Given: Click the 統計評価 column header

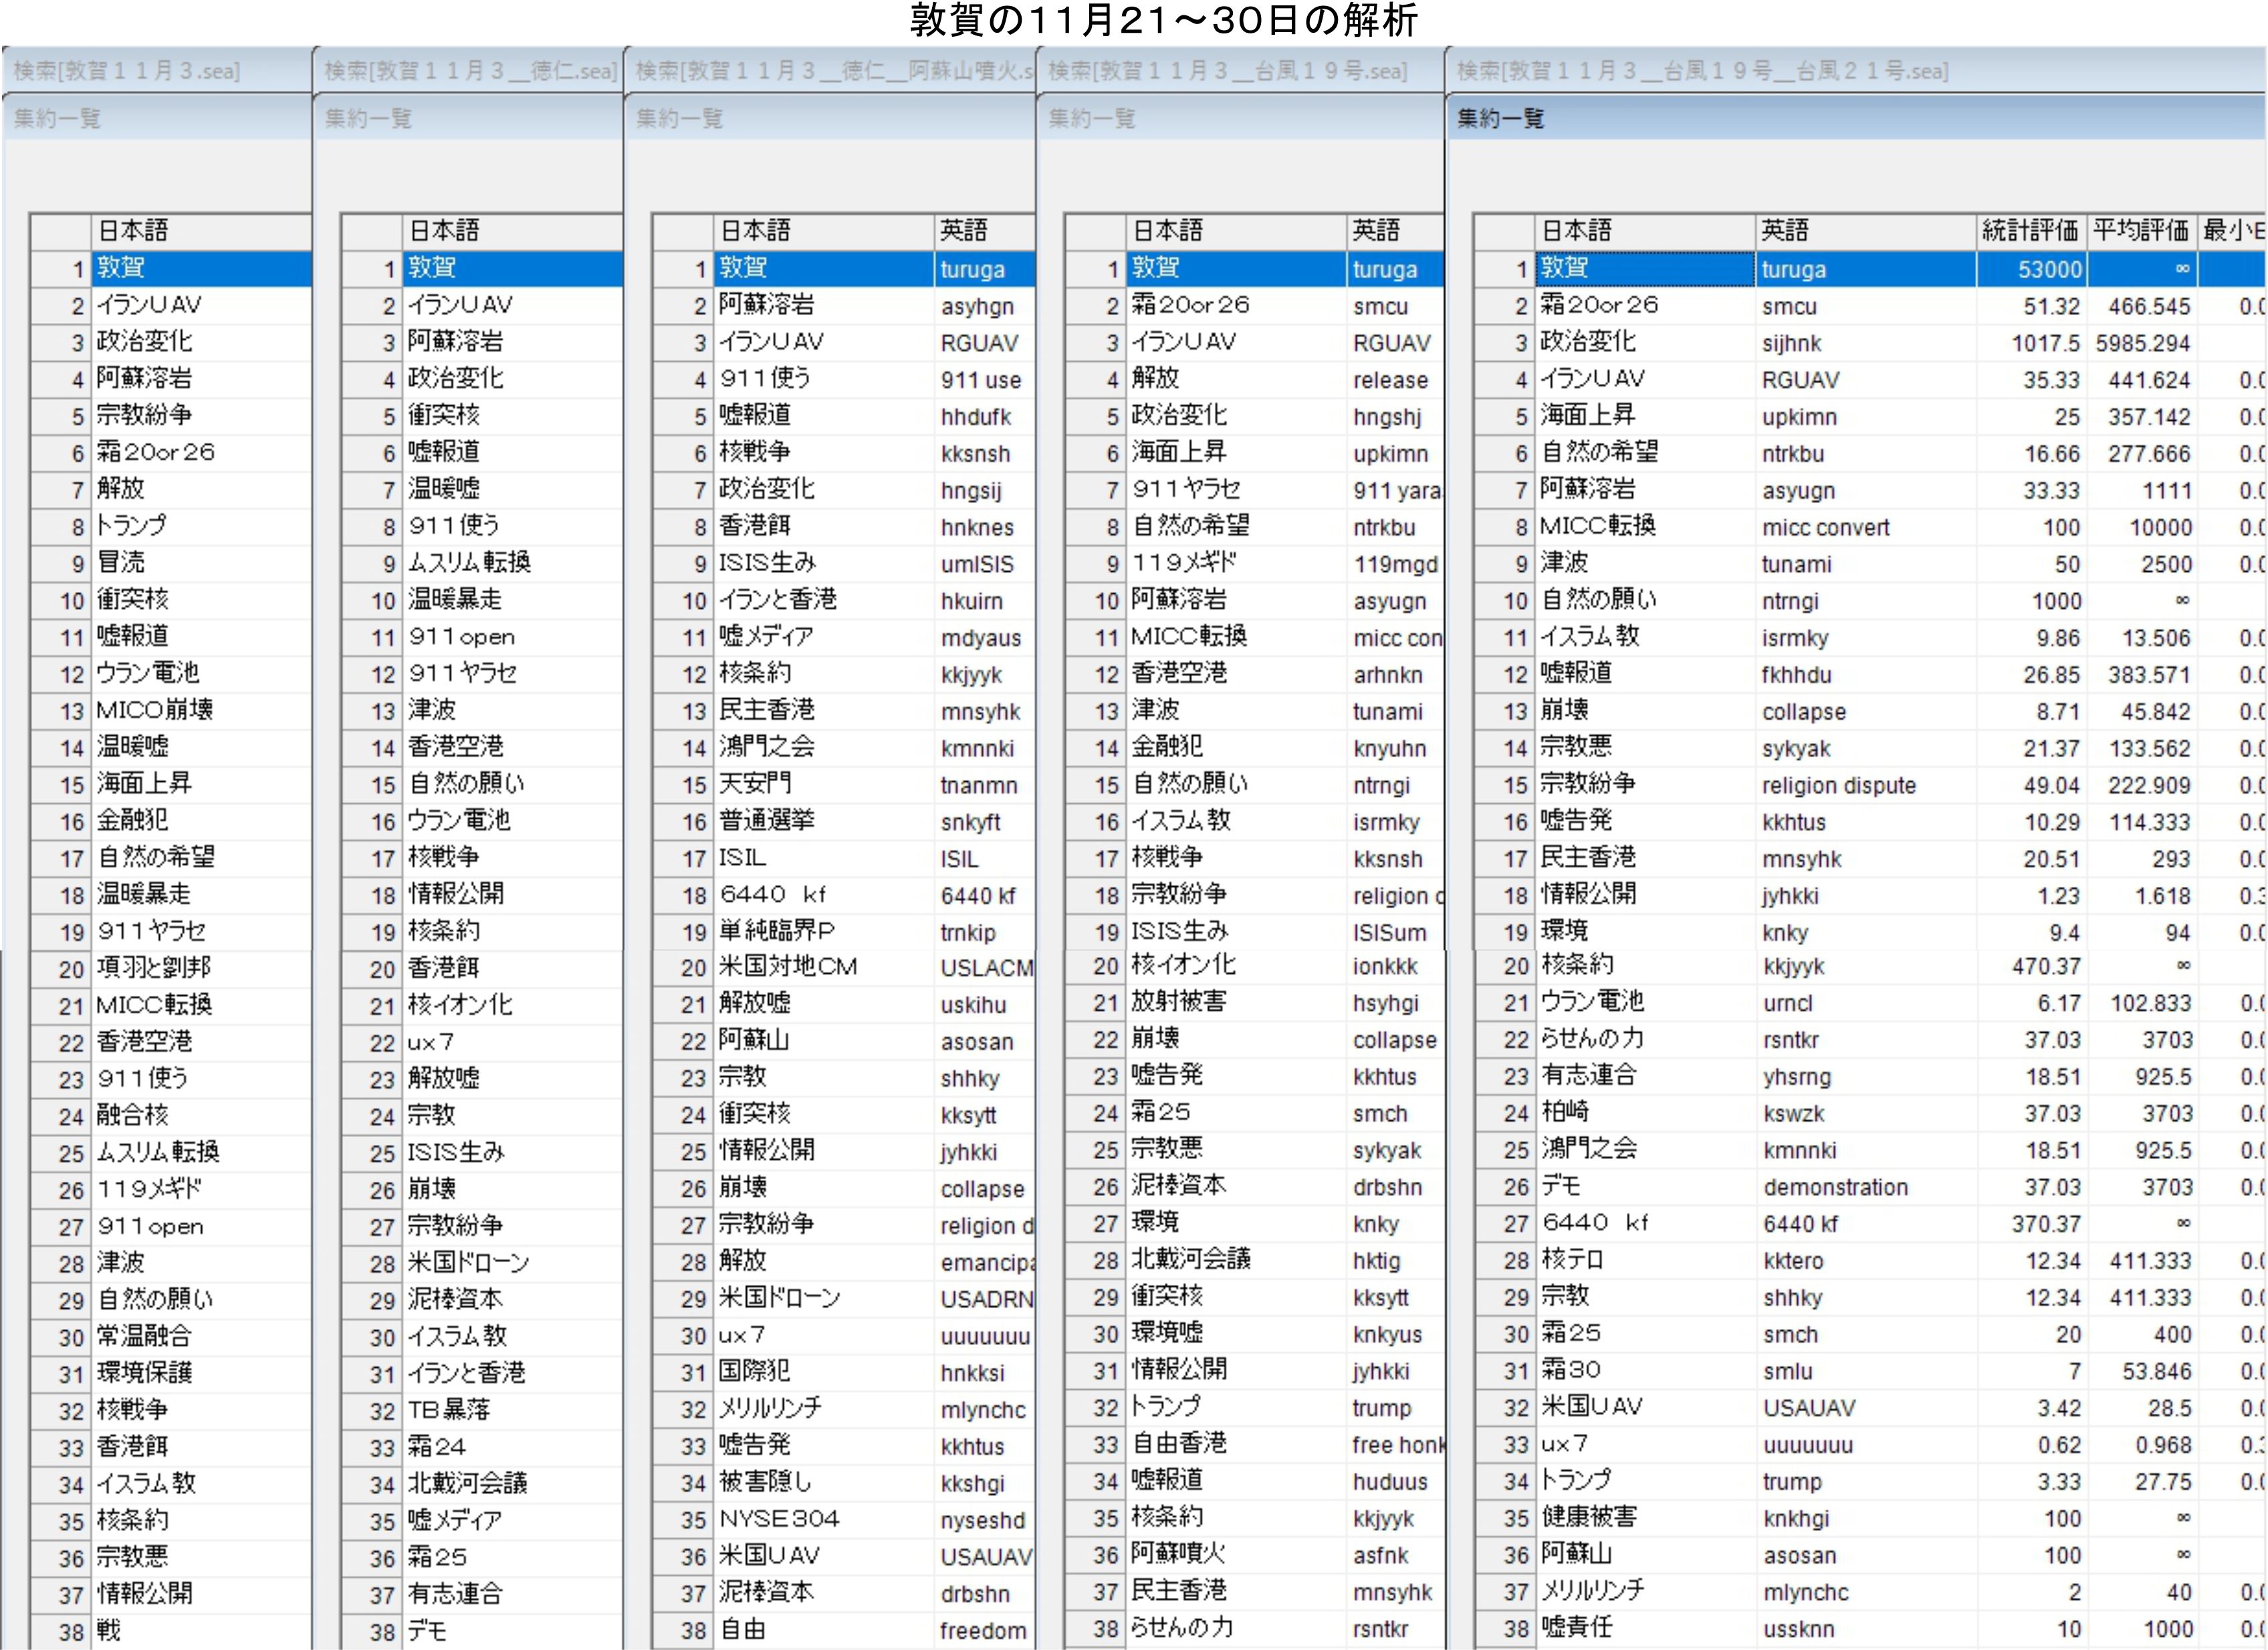Looking at the screenshot, I should (2030, 231).
